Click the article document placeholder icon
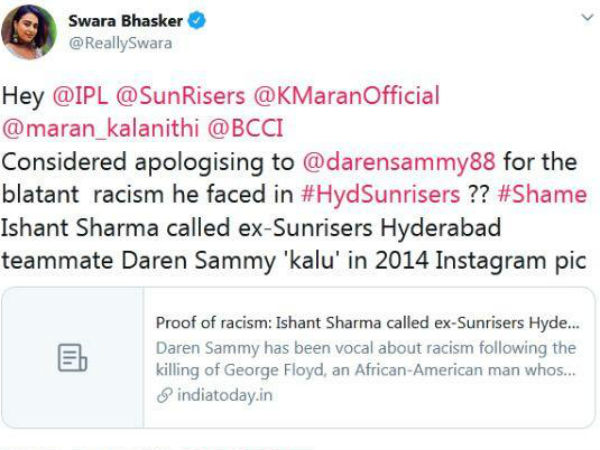The height and width of the screenshot is (450, 600). (x=72, y=358)
